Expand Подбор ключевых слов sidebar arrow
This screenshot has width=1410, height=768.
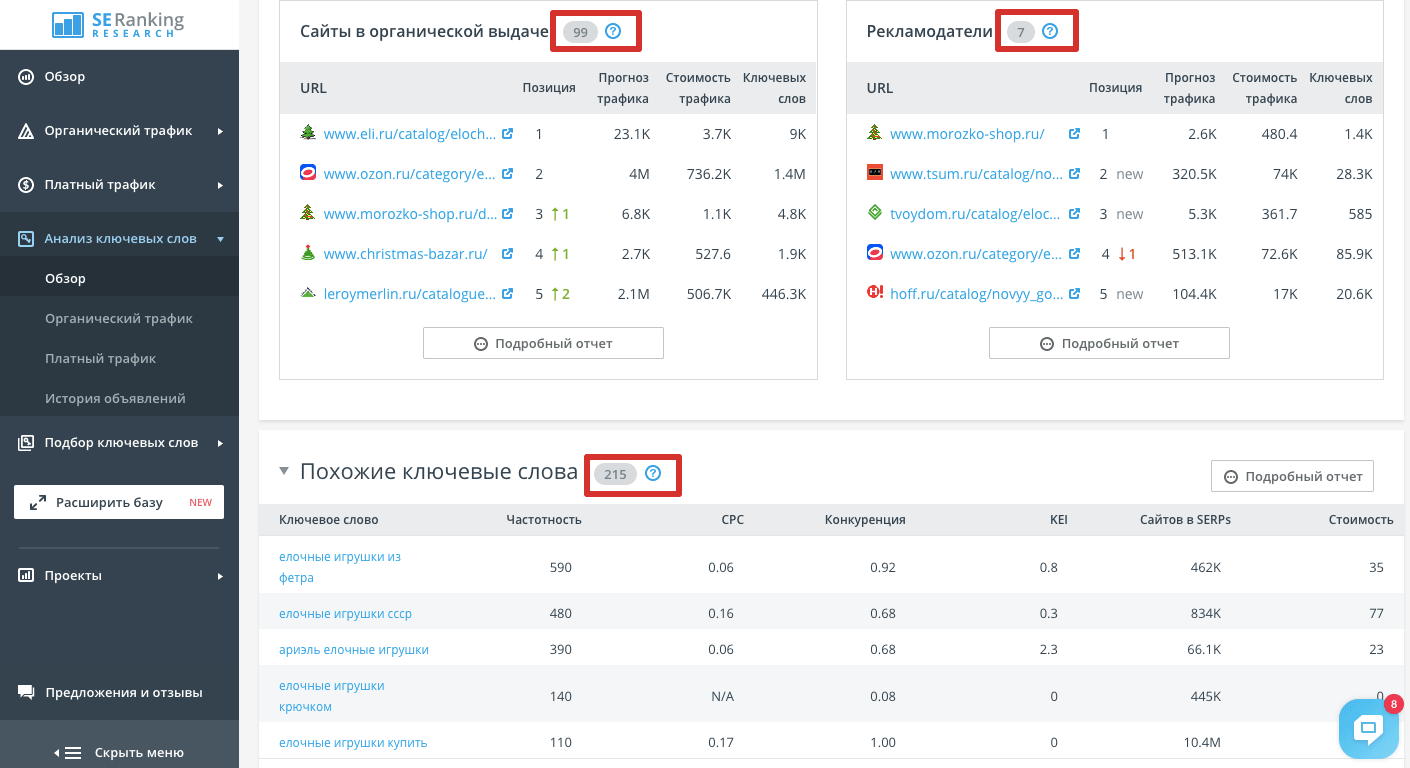coord(220,443)
